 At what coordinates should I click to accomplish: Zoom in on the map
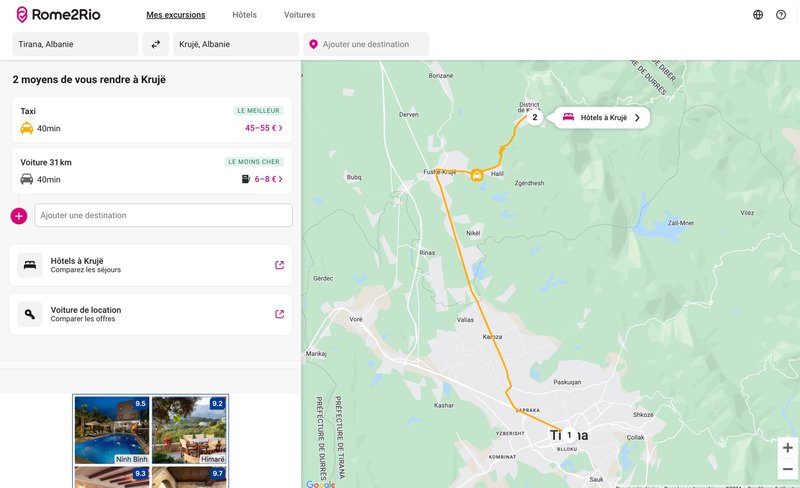(x=788, y=448)
